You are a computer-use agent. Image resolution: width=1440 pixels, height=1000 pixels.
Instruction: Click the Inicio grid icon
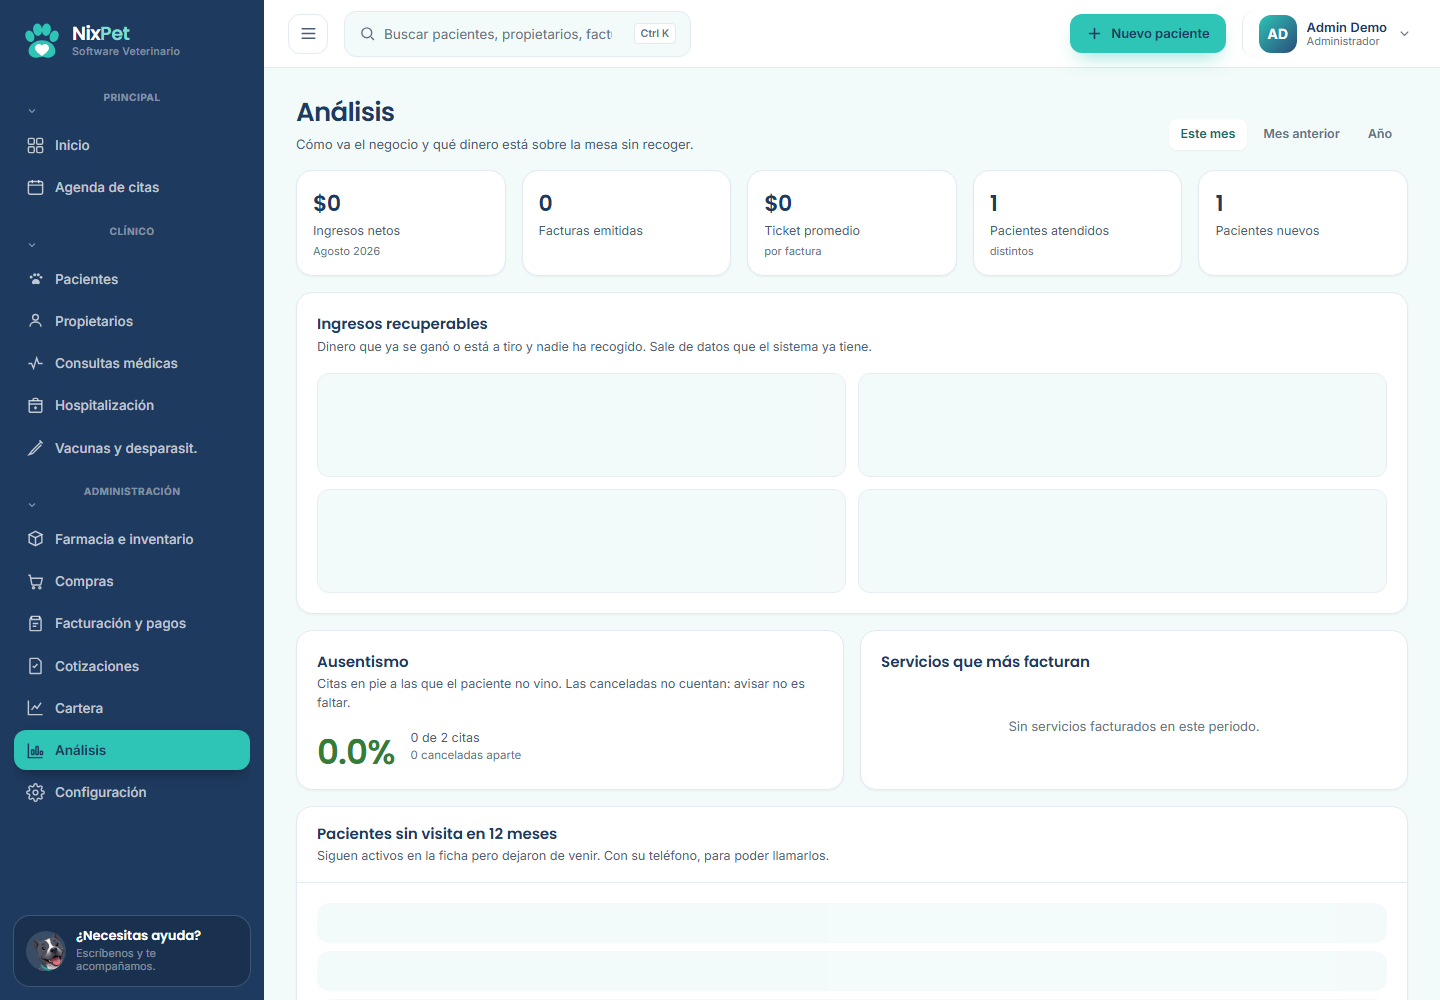pos(35,145)
